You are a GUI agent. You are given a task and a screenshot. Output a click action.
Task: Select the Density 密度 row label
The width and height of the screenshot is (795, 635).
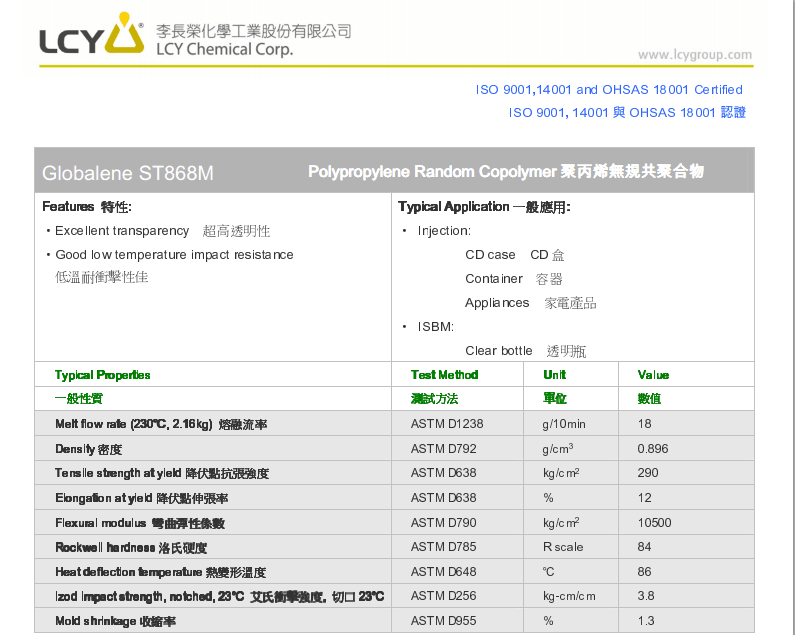click(x=89, y=449)
